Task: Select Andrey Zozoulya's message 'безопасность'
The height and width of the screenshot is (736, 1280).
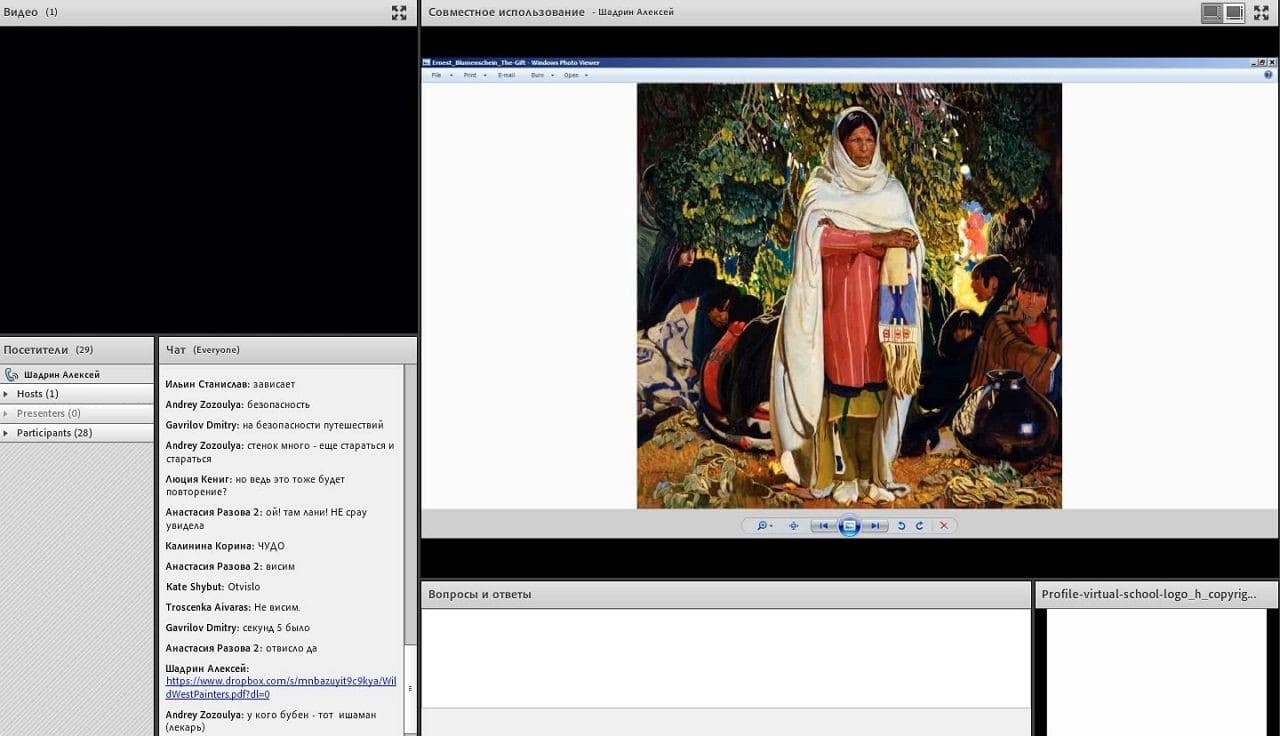Action: 237,405
